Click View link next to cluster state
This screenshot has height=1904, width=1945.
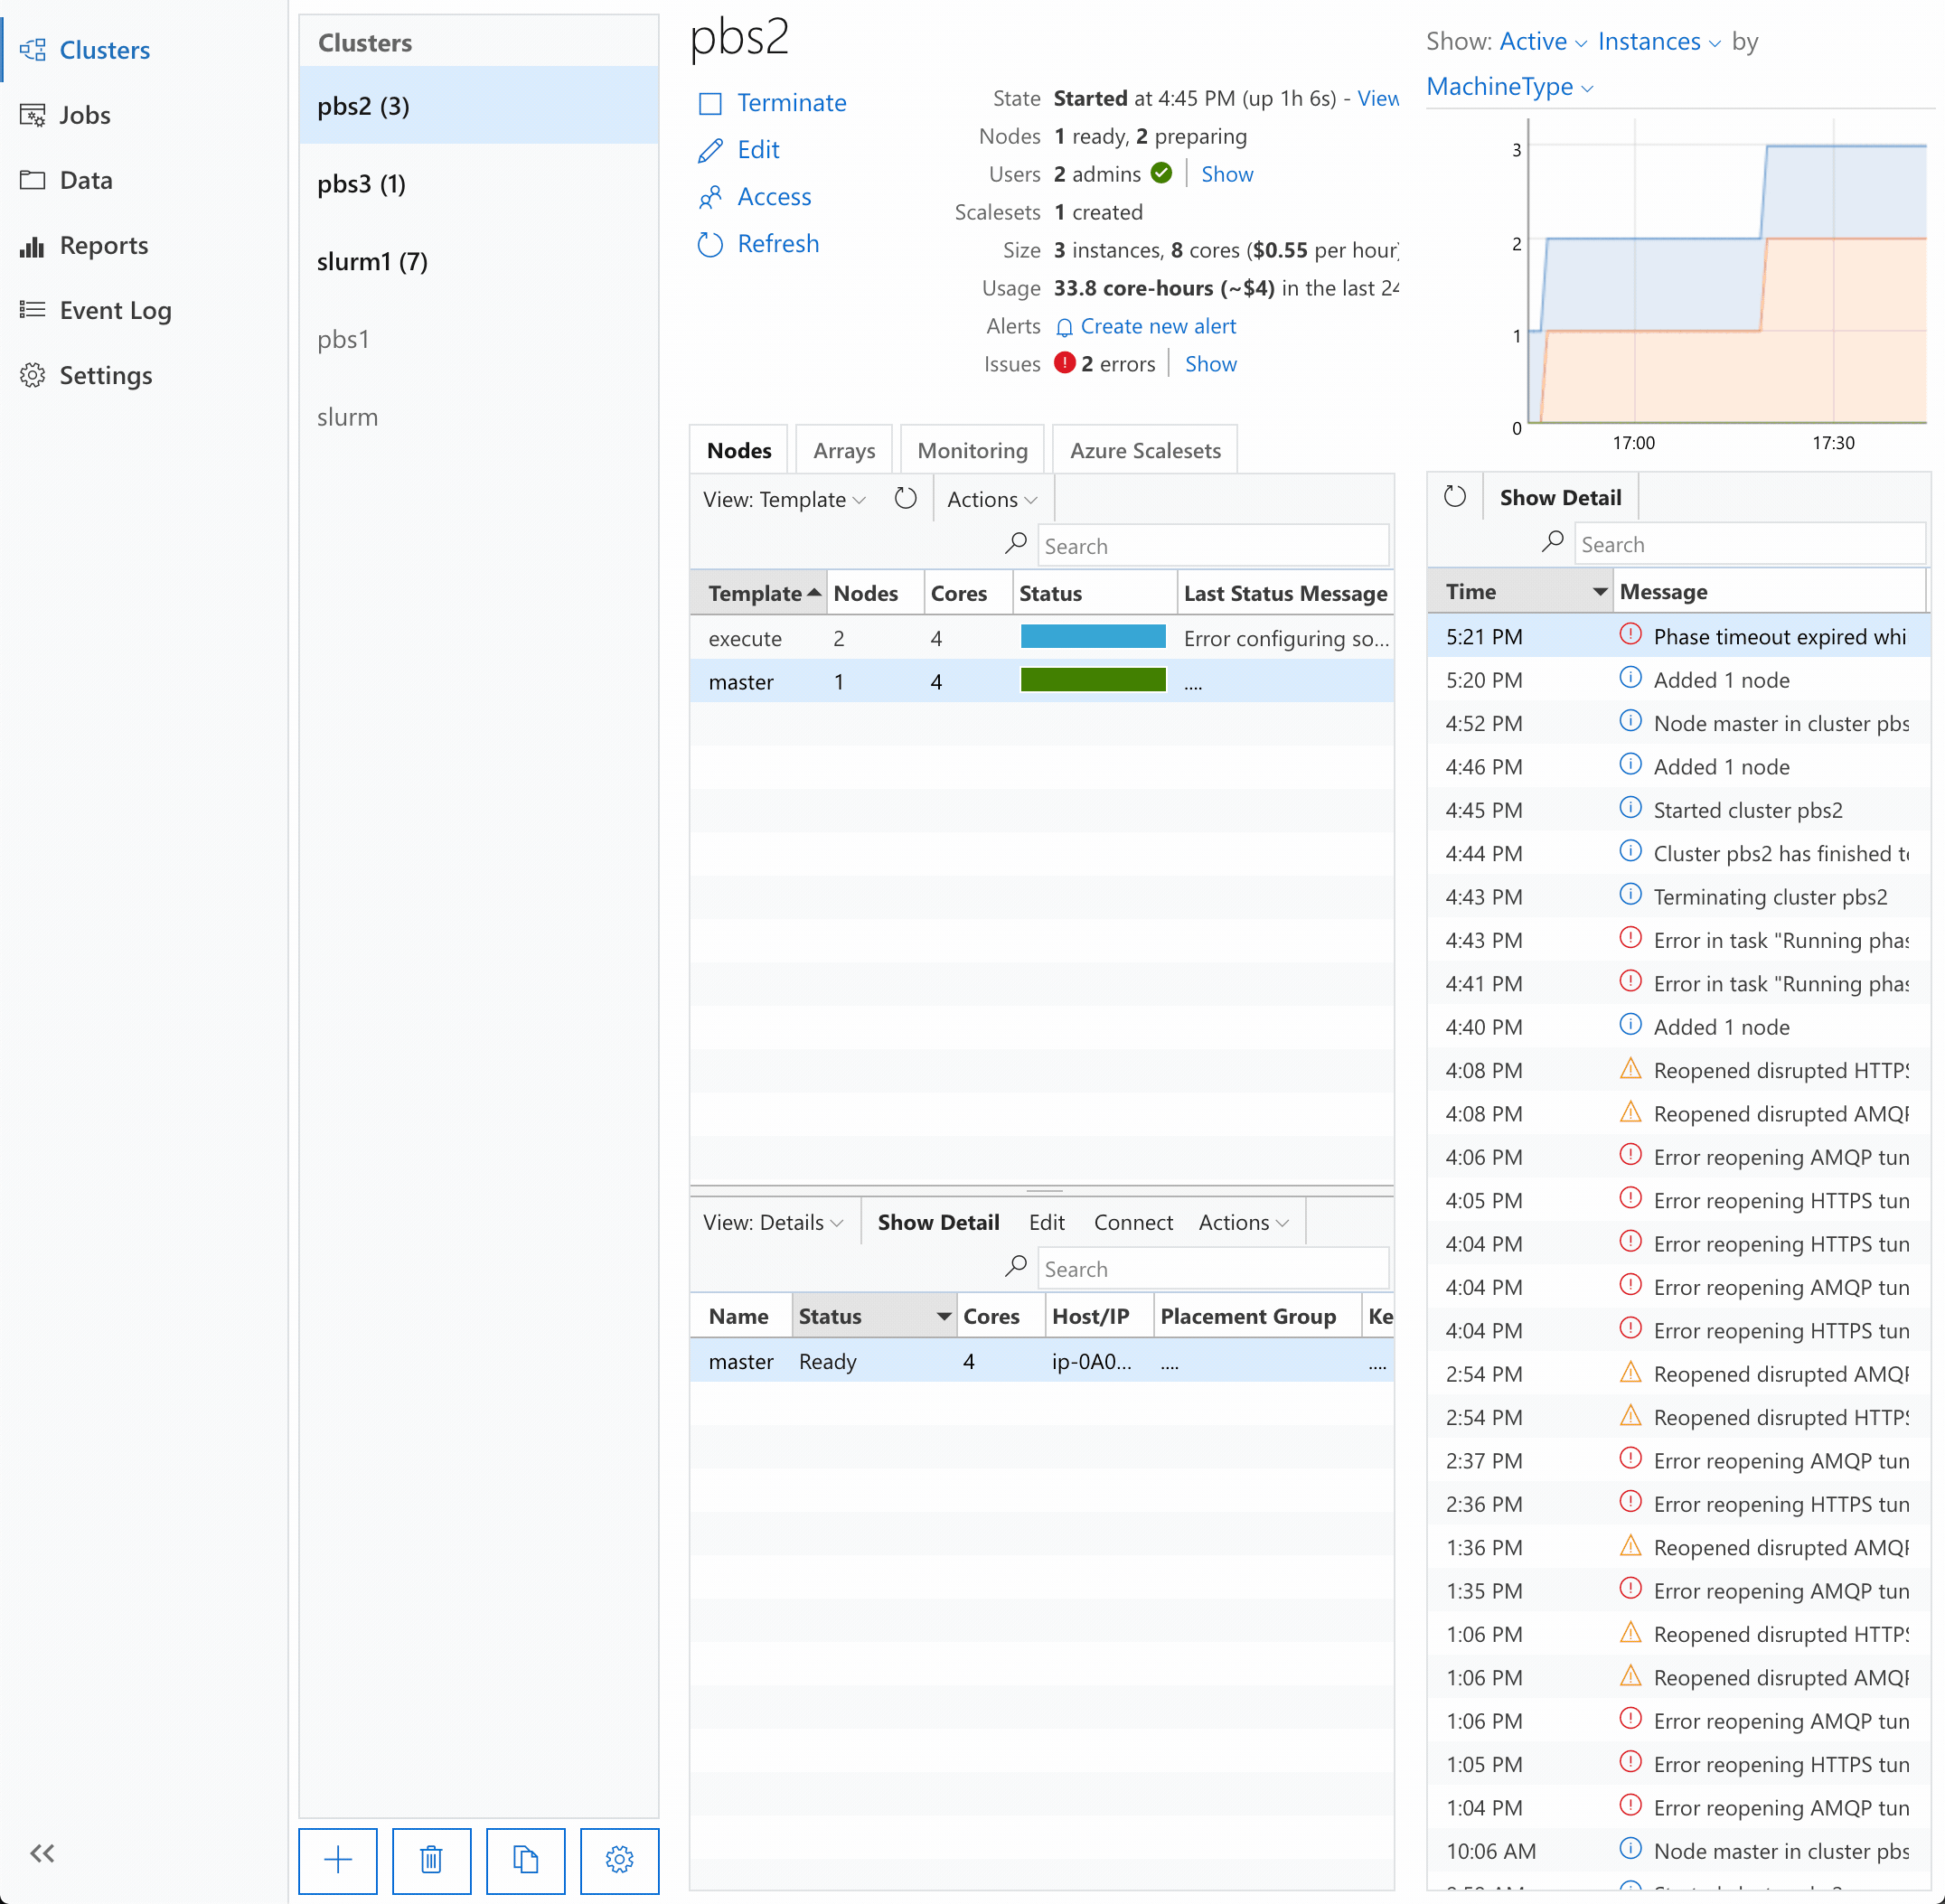click(x=1378, y=98)
